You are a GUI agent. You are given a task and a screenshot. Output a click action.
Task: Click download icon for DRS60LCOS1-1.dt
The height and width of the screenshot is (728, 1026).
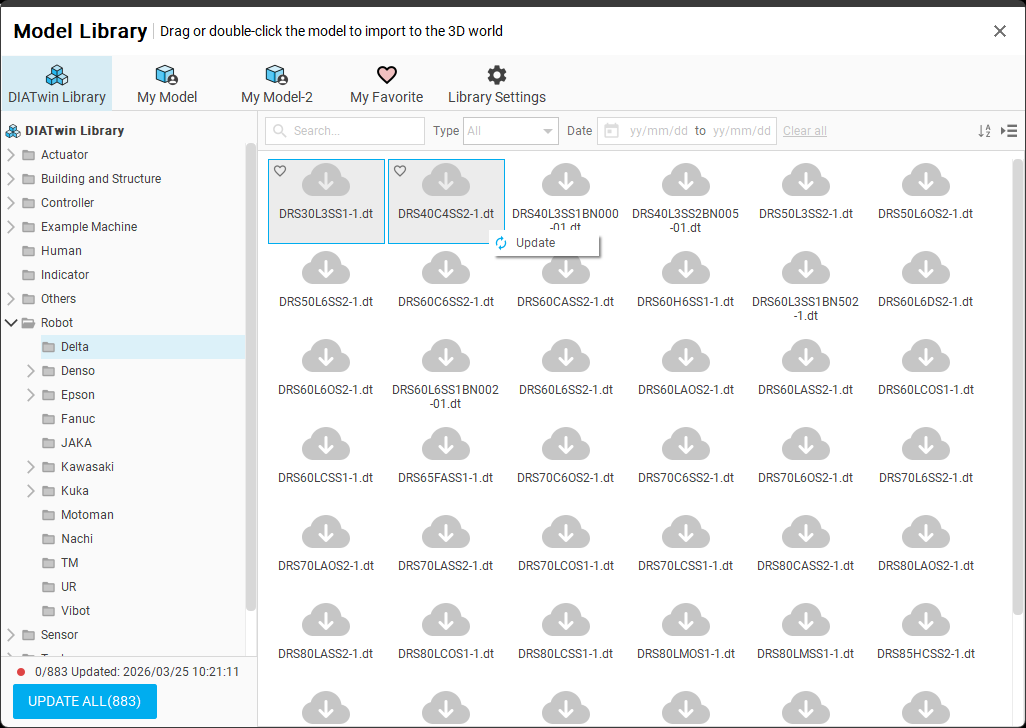pyautogui.click(x=926, y=356)
